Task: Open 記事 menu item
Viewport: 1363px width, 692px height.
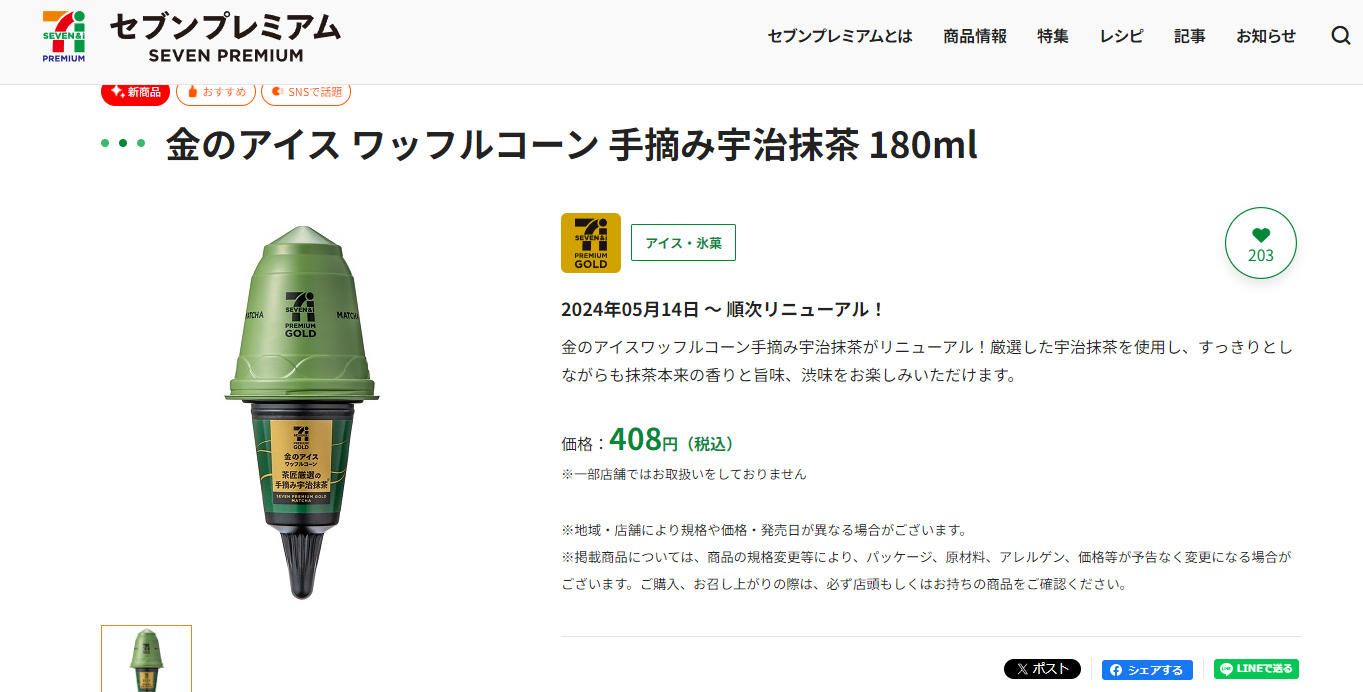Action: pyautogui.click(x=1190, y=36)
